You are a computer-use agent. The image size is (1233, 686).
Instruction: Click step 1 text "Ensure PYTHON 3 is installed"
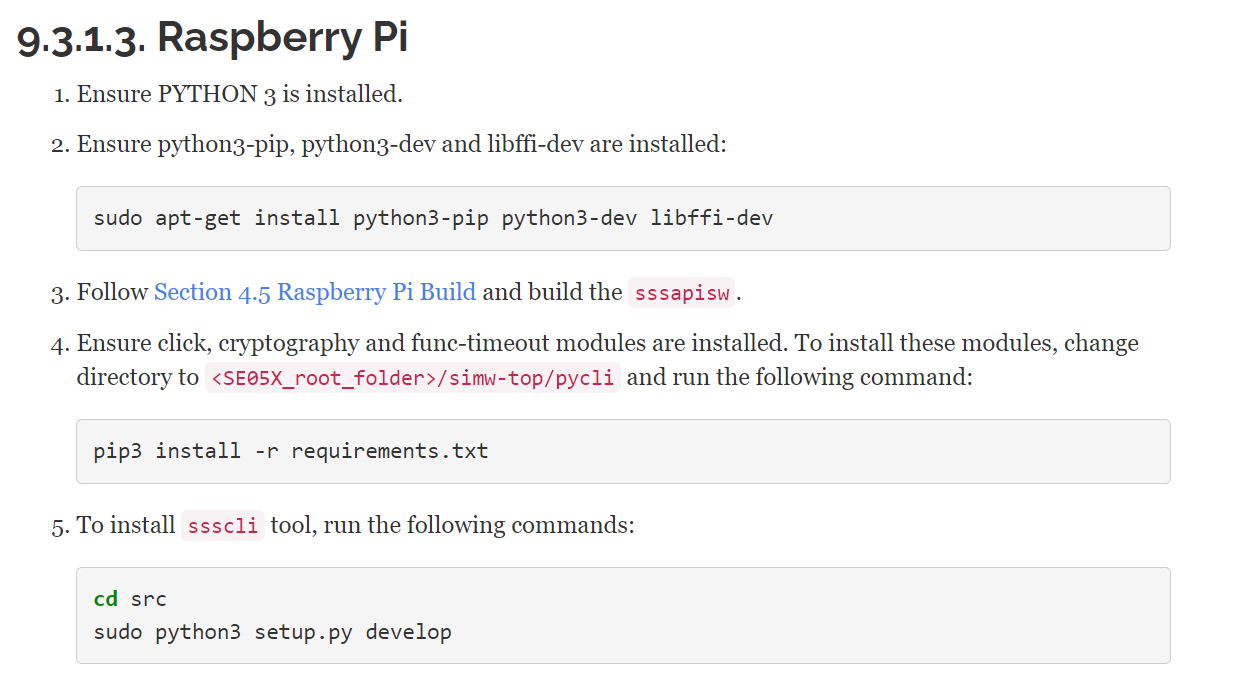(239, 94)
